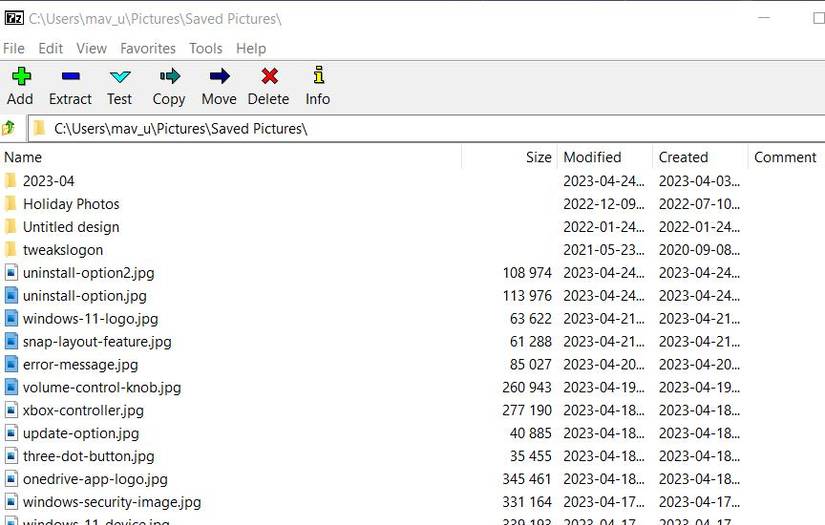Screen dimensions: 825x525
Task: Open the Favorites menu
Action: tap(148, 48)
